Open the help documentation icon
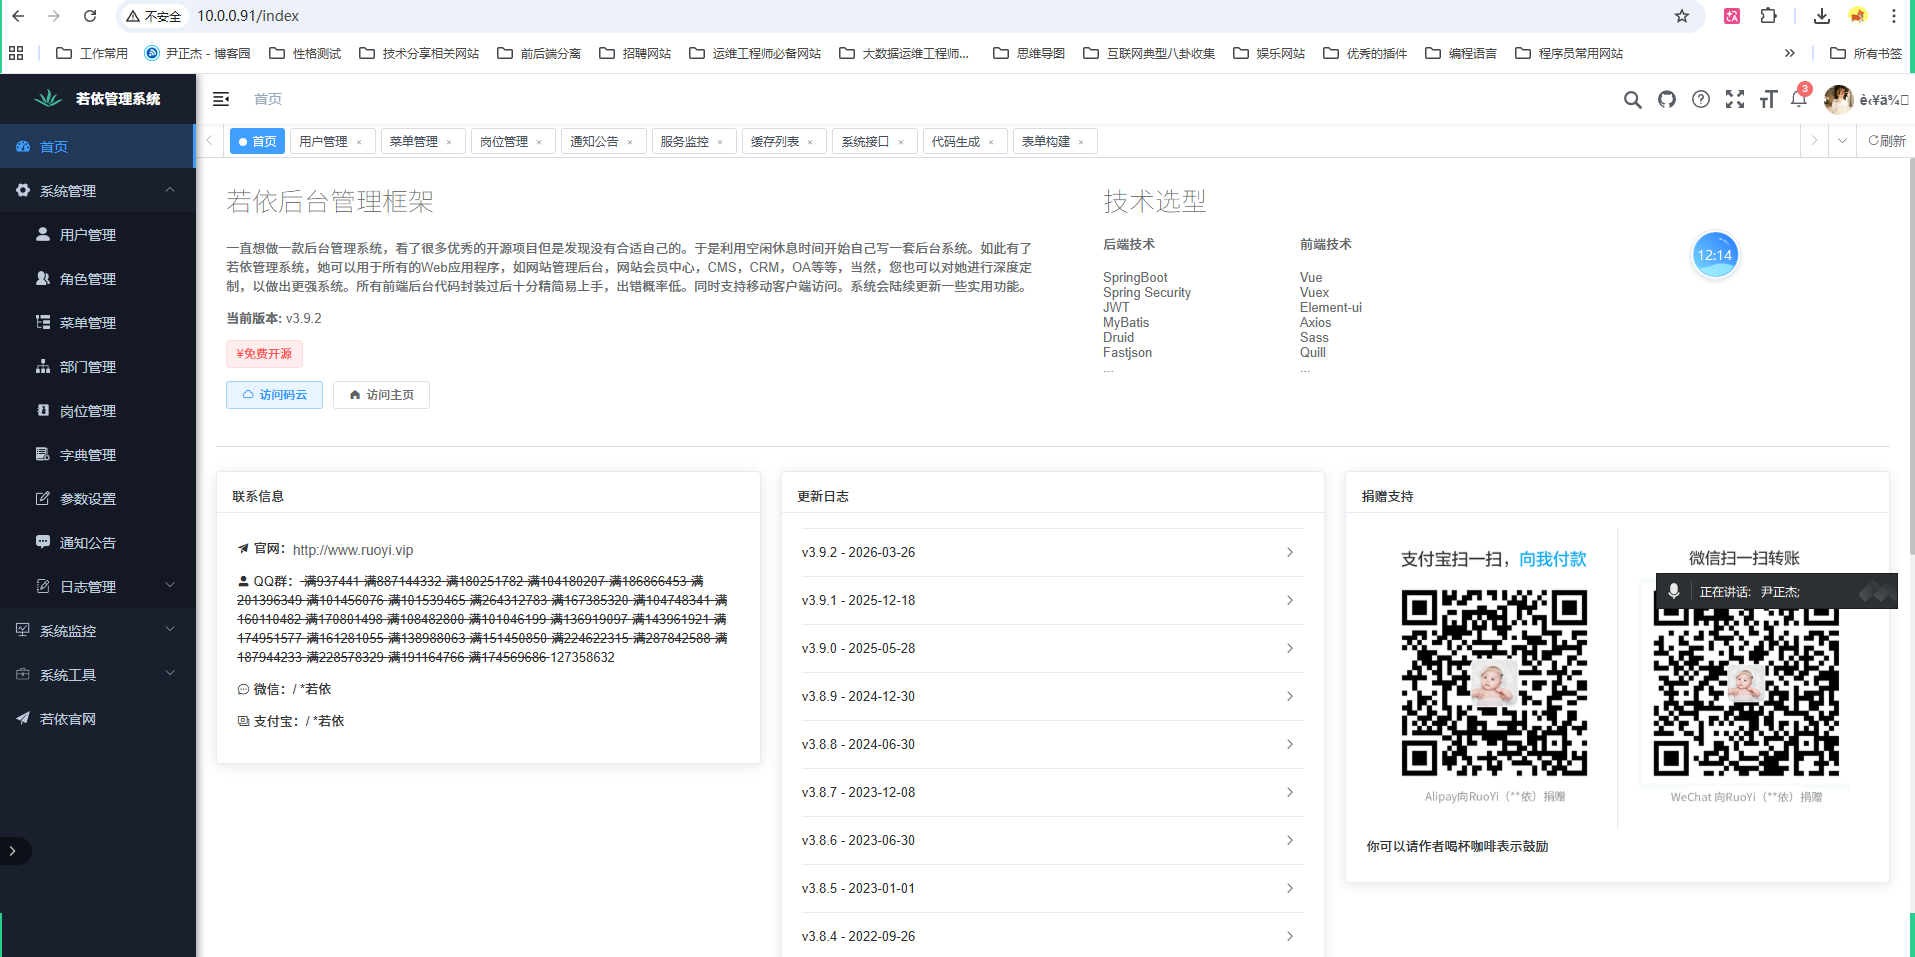 (x=1700, y=99)
